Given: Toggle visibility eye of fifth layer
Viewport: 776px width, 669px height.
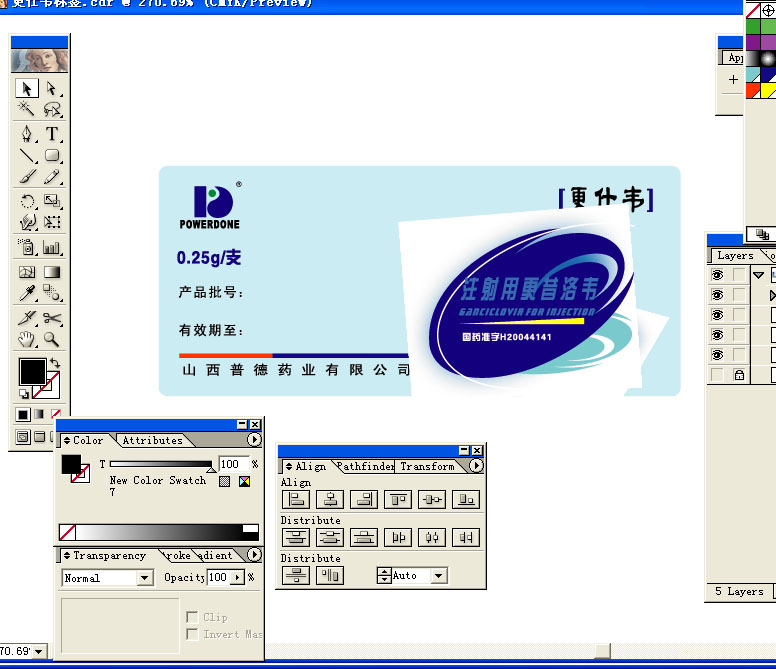Looking at the screenshot, I should pyautogui.click(x=717, y=355).
